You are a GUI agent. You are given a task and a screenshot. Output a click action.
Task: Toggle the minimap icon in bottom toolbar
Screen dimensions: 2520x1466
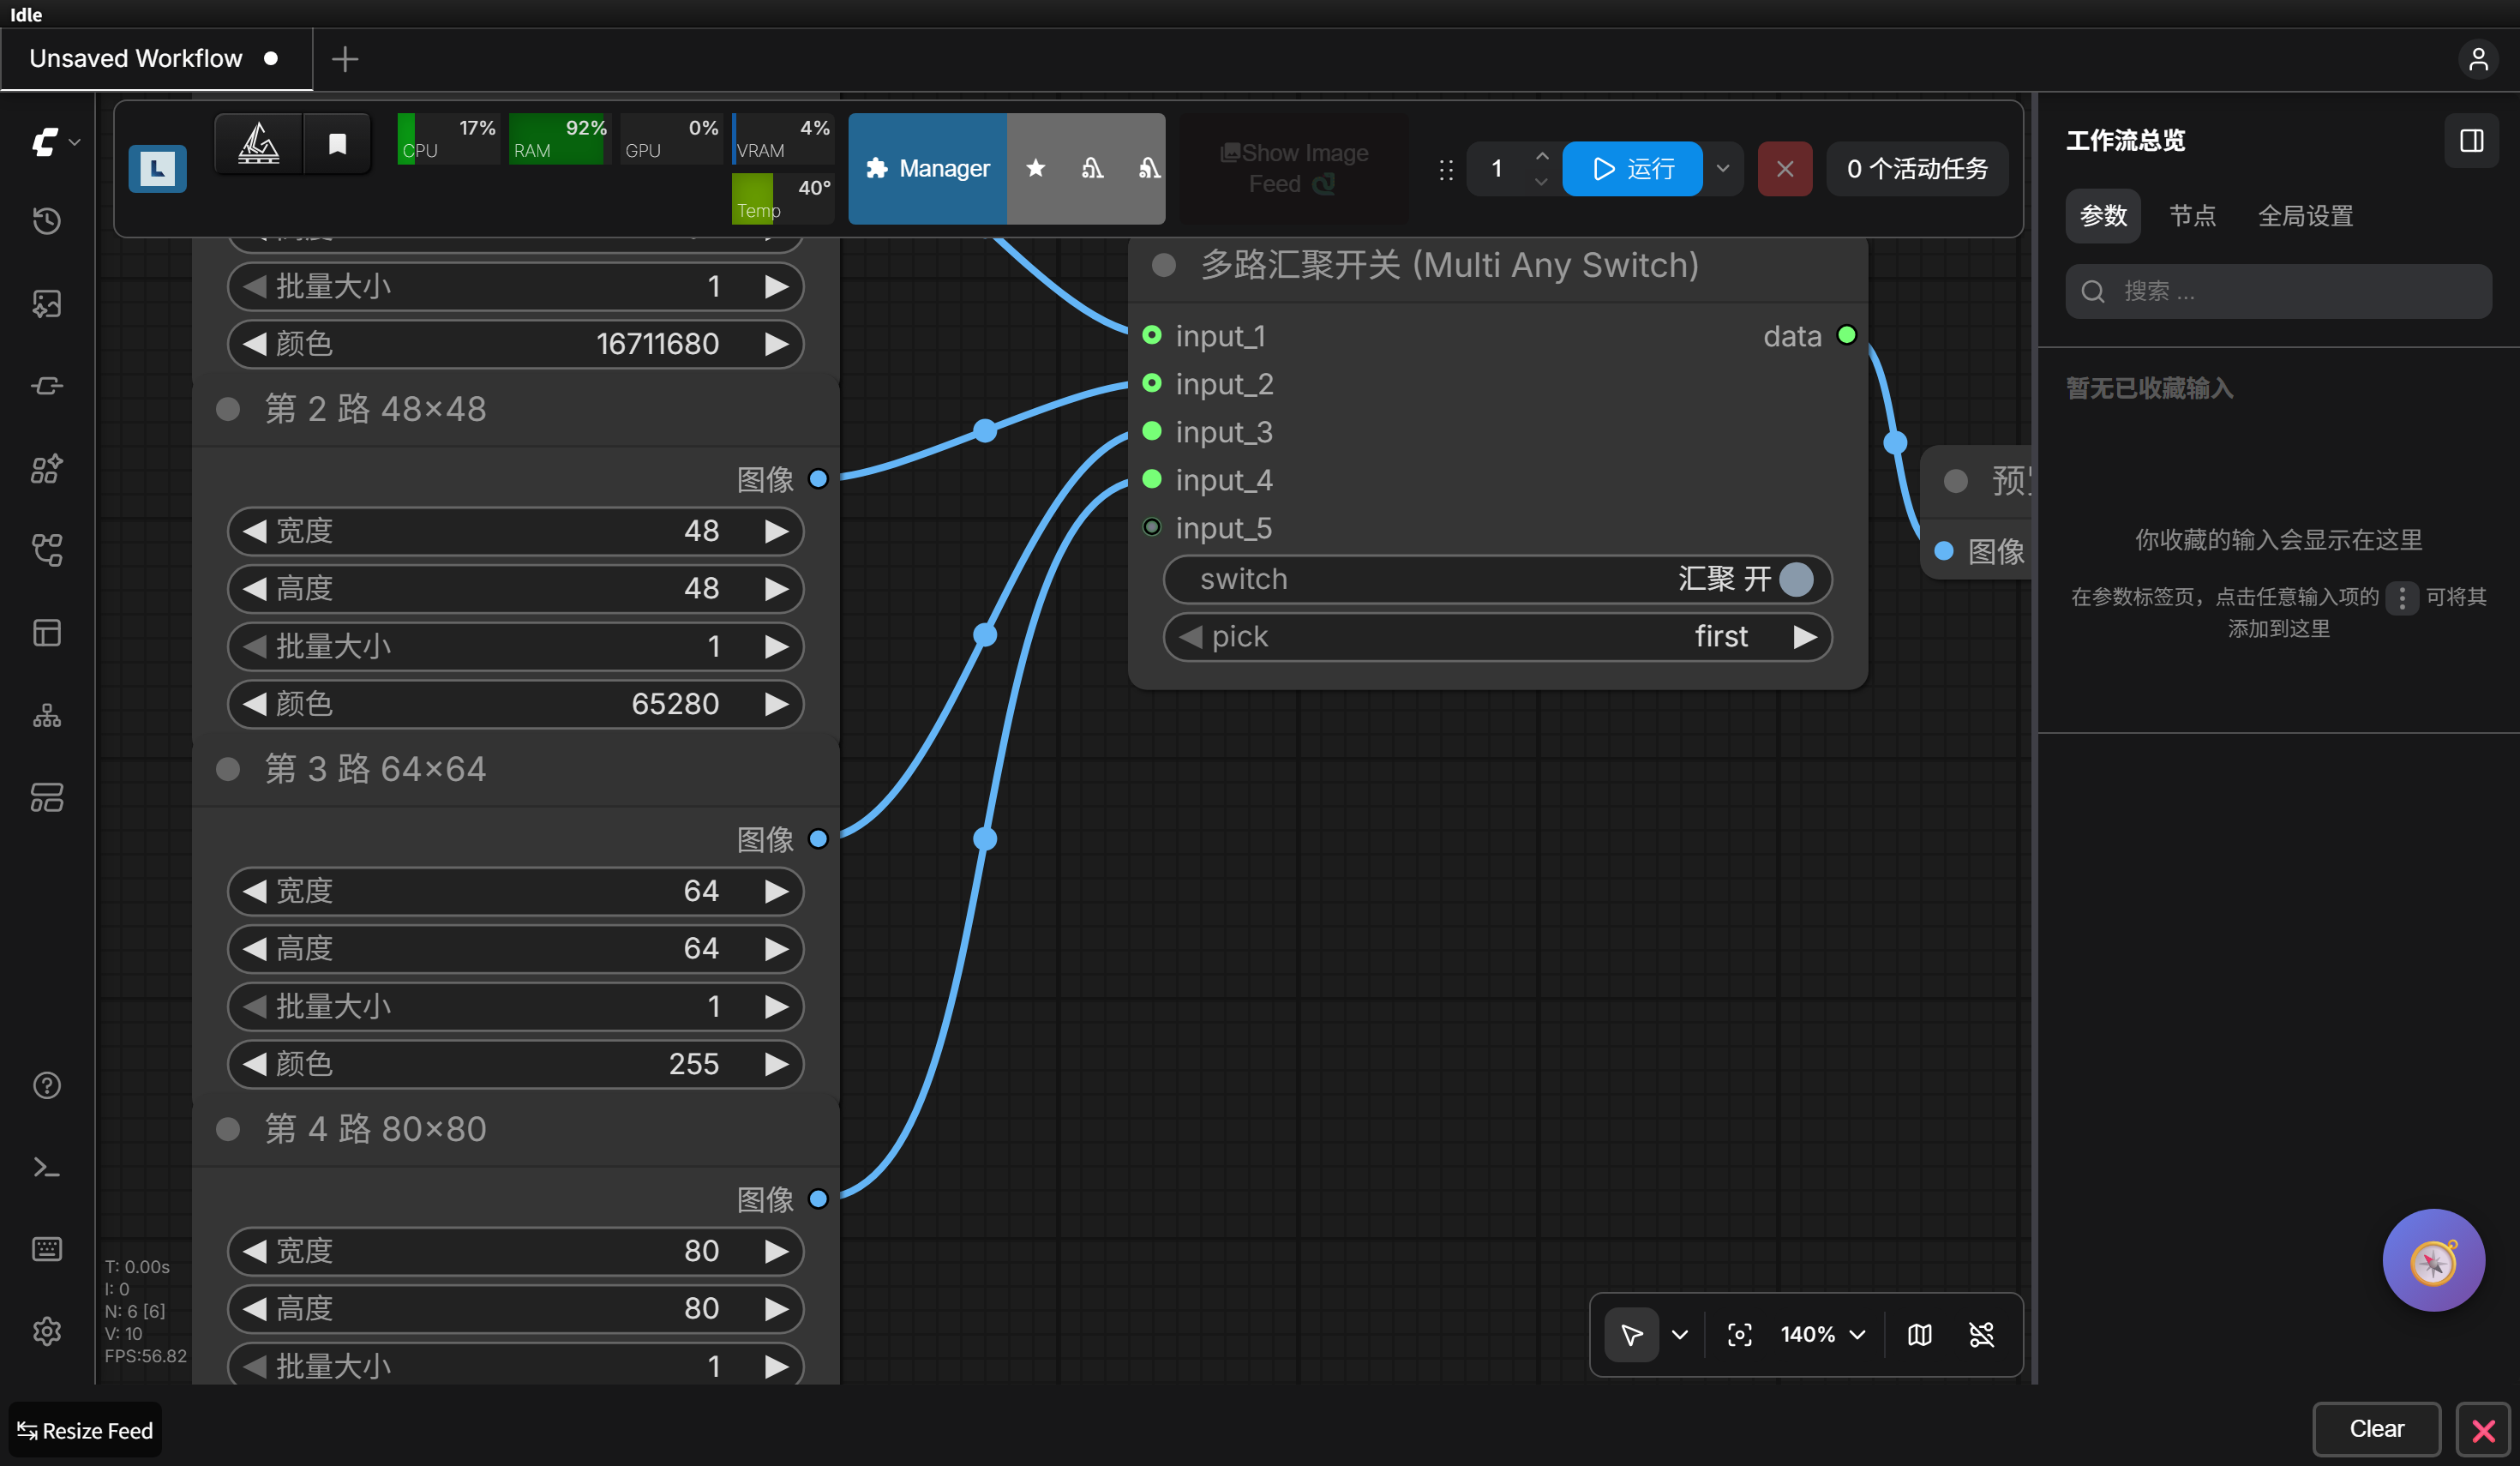(x=1919, y=1334)
